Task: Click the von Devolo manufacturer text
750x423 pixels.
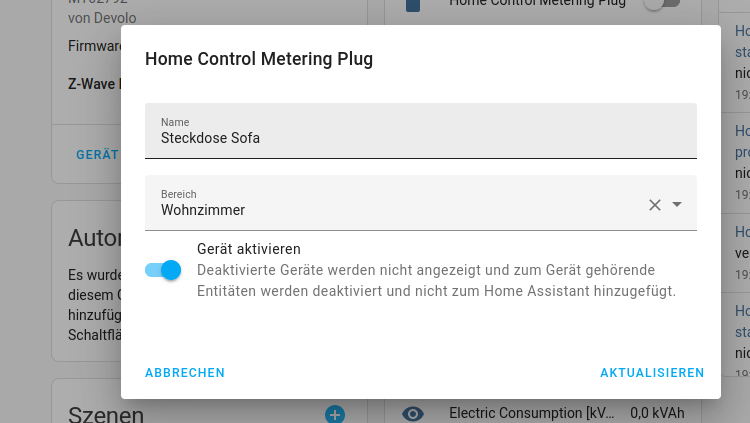Action: click(102, 18)
